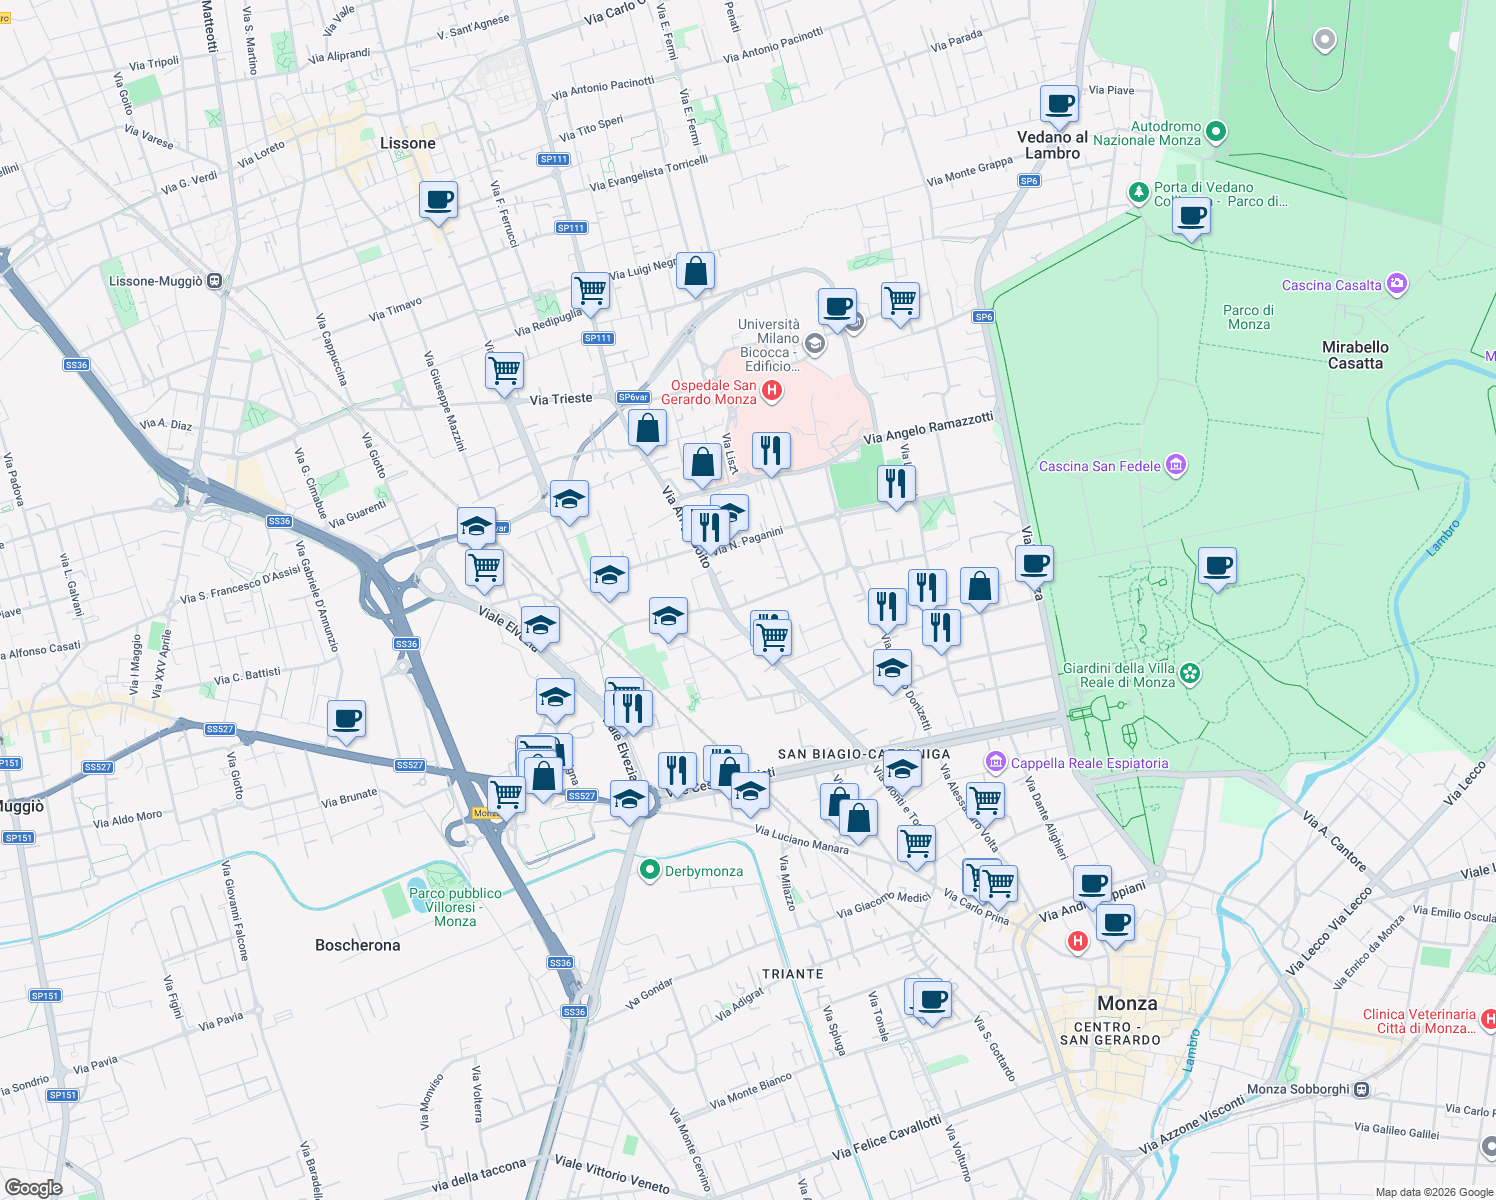Select the restaurant marker beside Via Liszt
The width and height of the screenshot is (1496, 1200).
point(770,451)
